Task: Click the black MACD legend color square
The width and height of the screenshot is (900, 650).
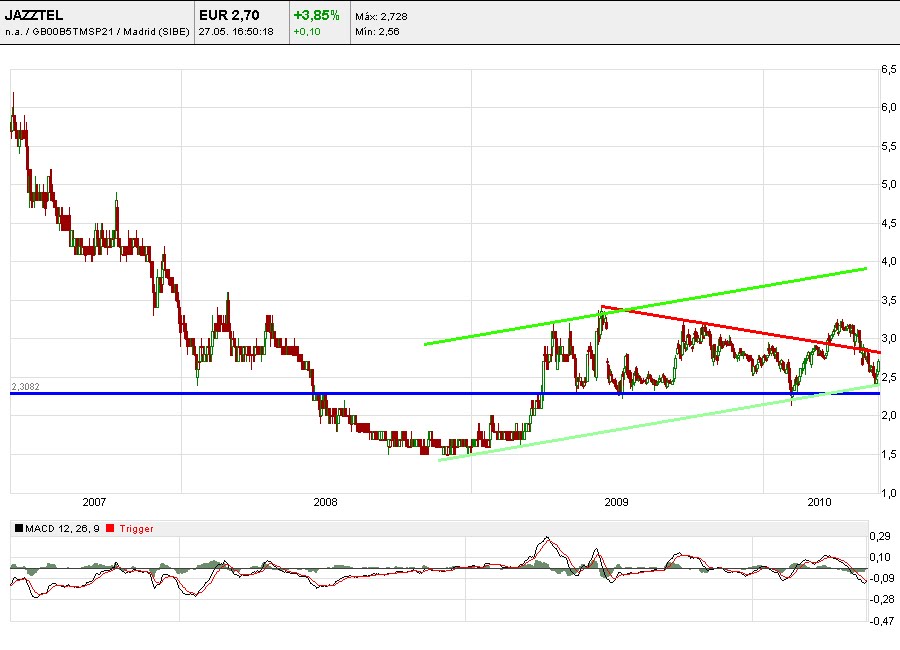Action: [19, 528]
